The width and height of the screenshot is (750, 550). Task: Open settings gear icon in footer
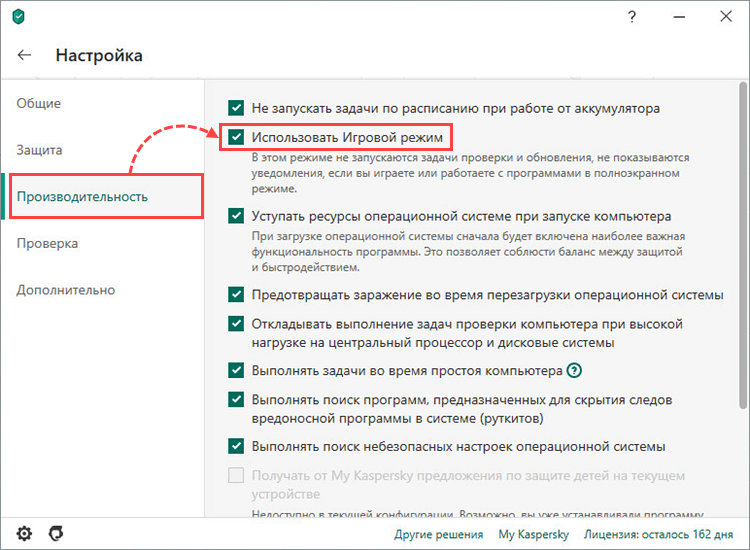[x=24, y=533]
